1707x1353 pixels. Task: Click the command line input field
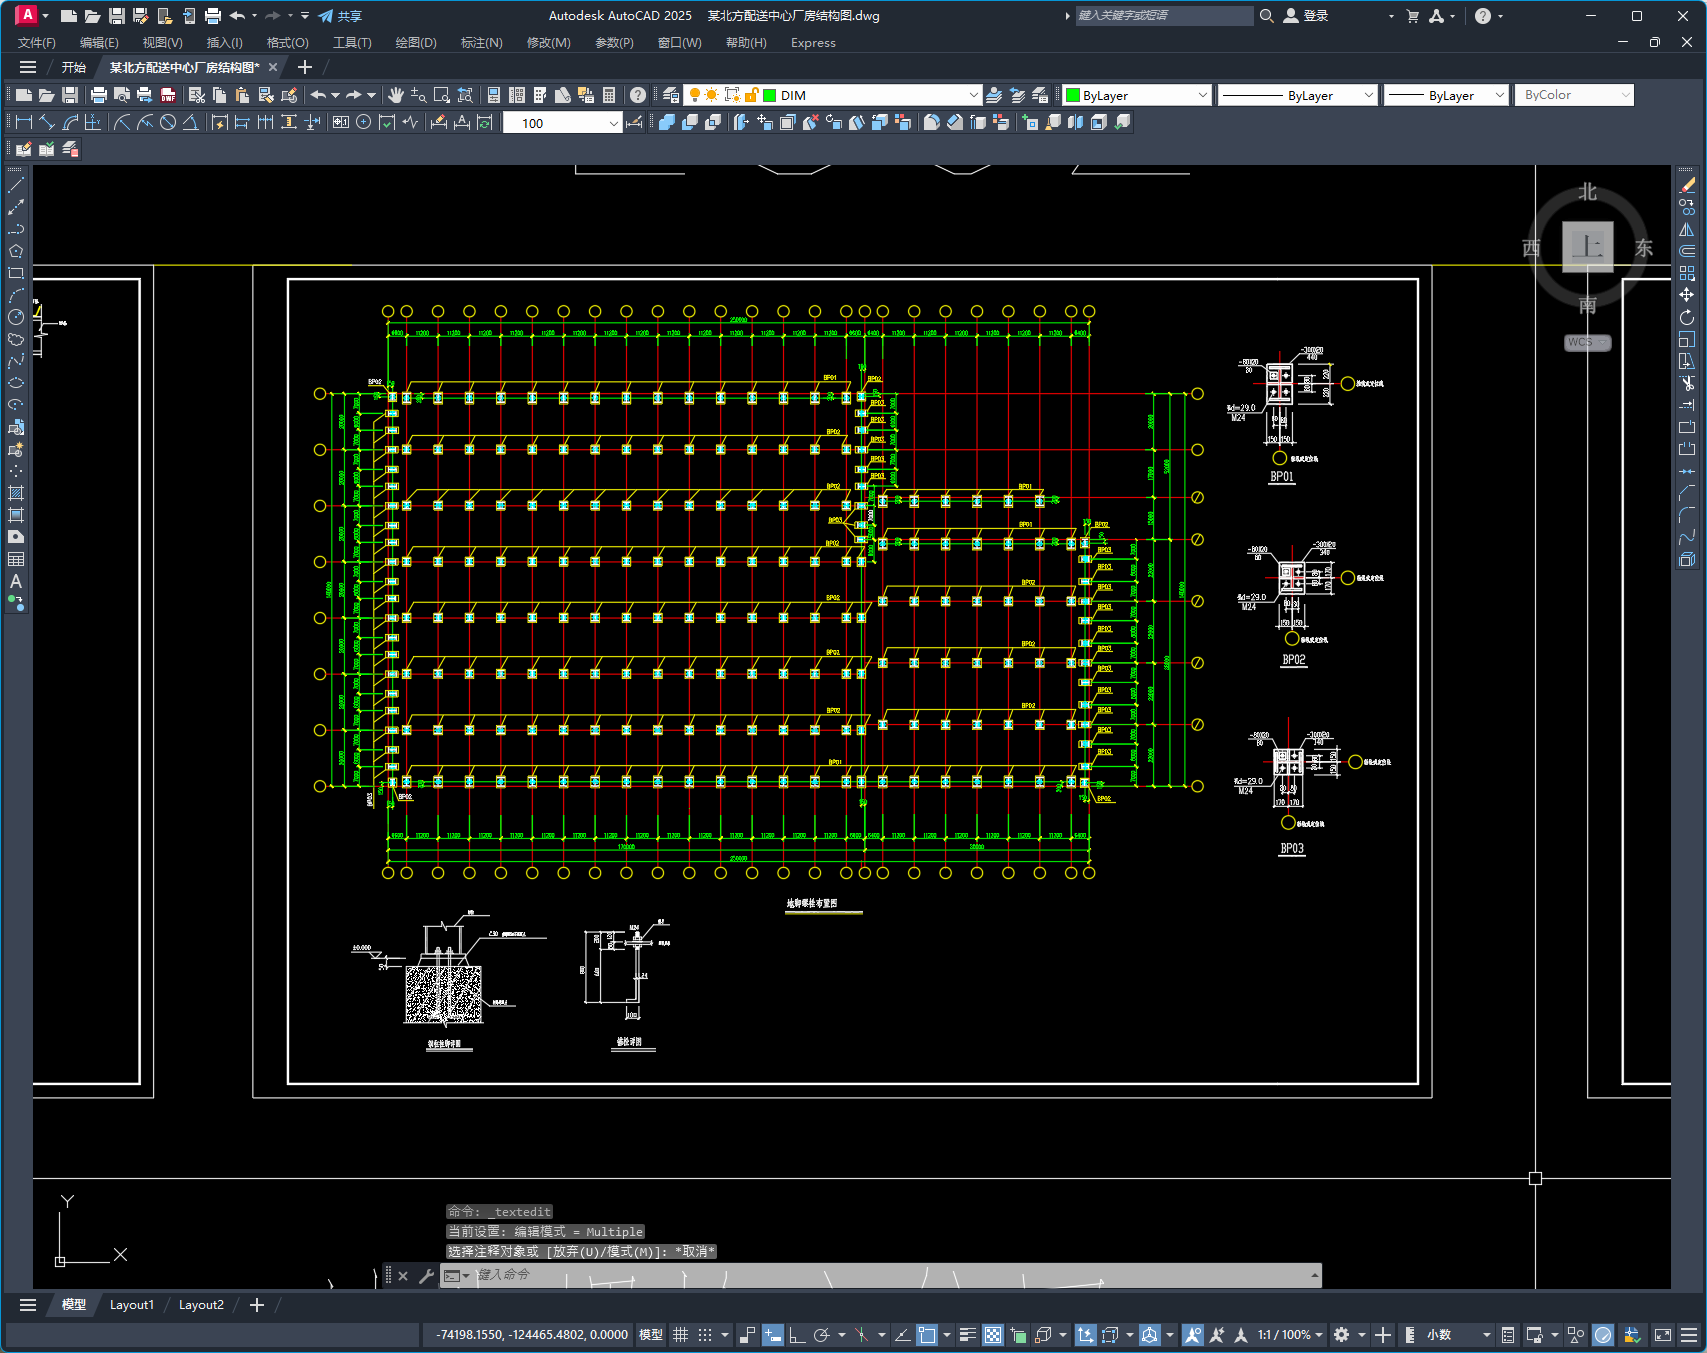890,1275
